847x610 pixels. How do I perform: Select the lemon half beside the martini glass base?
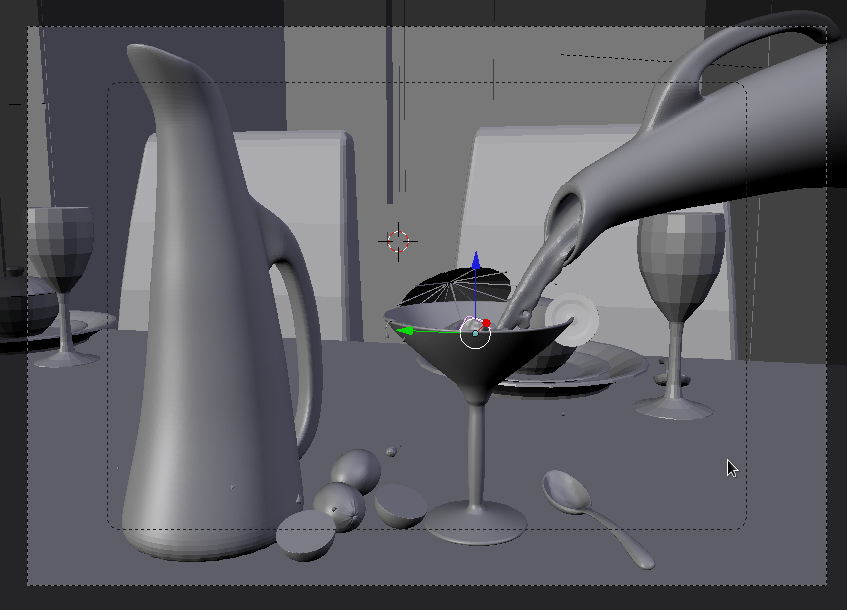pos(401,506)
